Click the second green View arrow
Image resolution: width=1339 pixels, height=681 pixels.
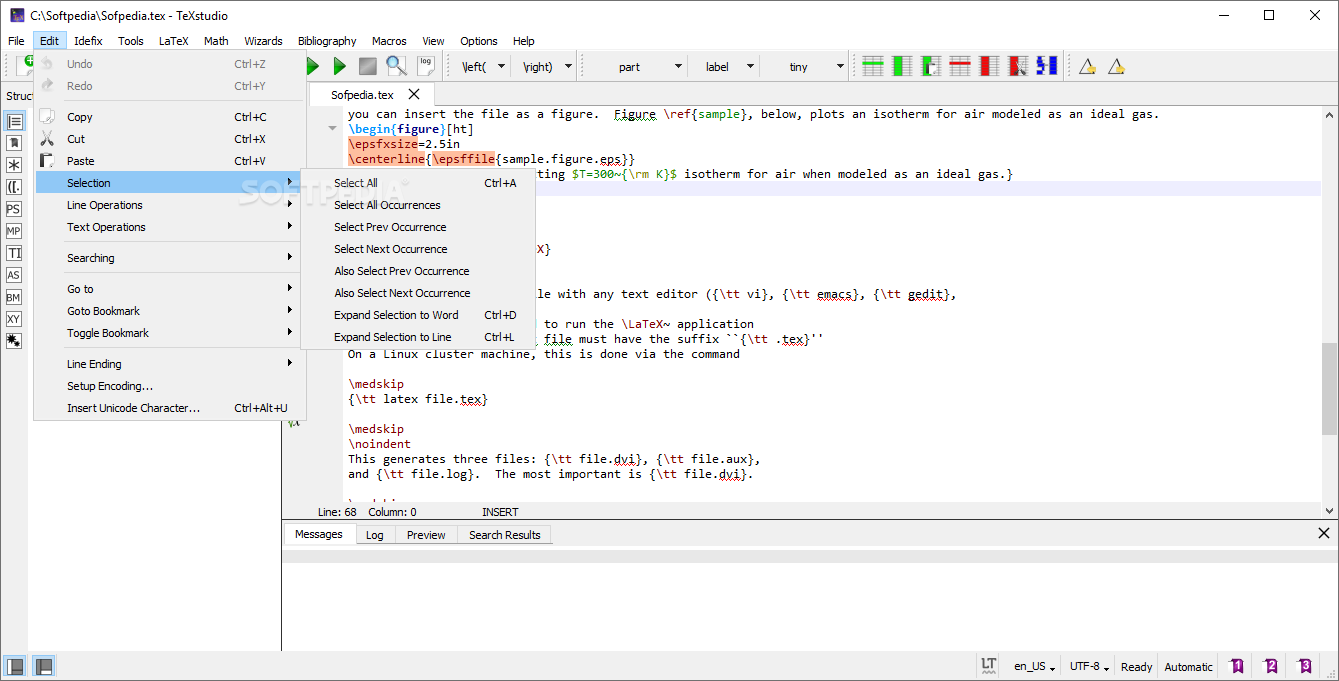340,67
